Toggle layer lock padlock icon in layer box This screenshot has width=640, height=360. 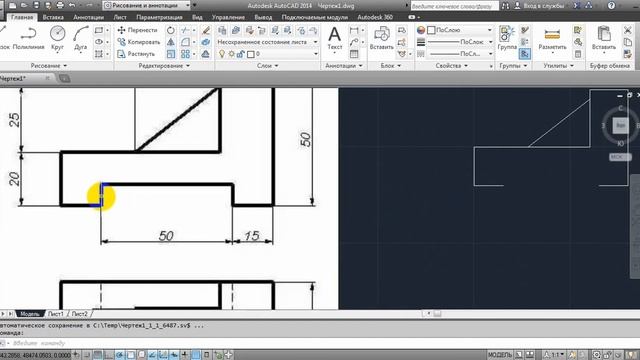(x=241, y=54)
